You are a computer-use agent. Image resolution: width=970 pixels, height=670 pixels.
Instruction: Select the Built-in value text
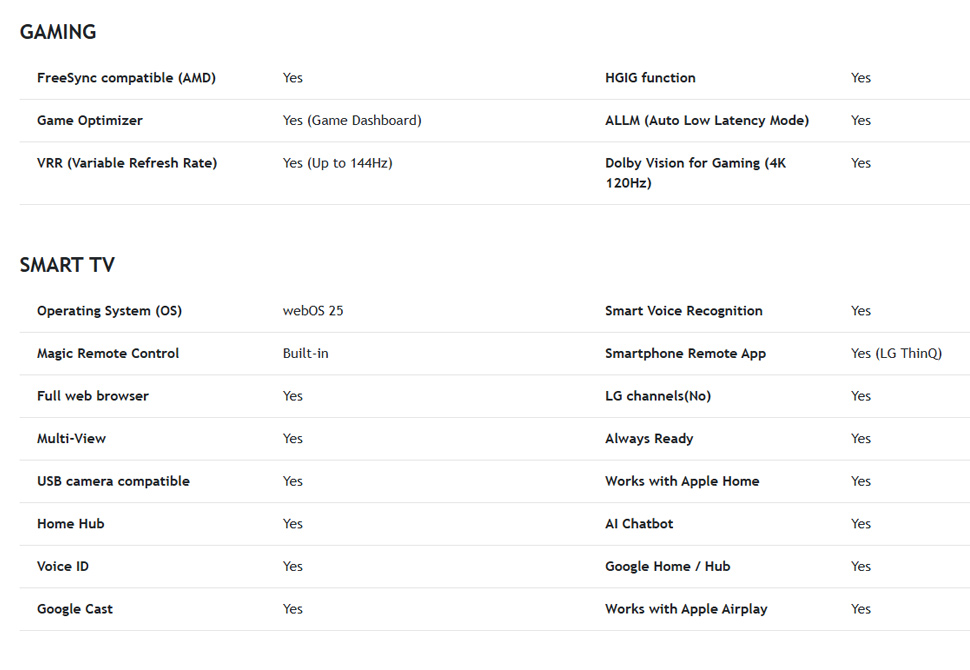pos(306,354)
